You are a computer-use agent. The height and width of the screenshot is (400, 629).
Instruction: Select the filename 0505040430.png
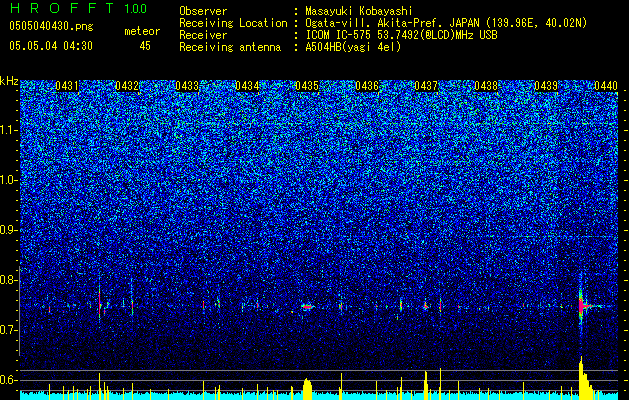point(51,27)
